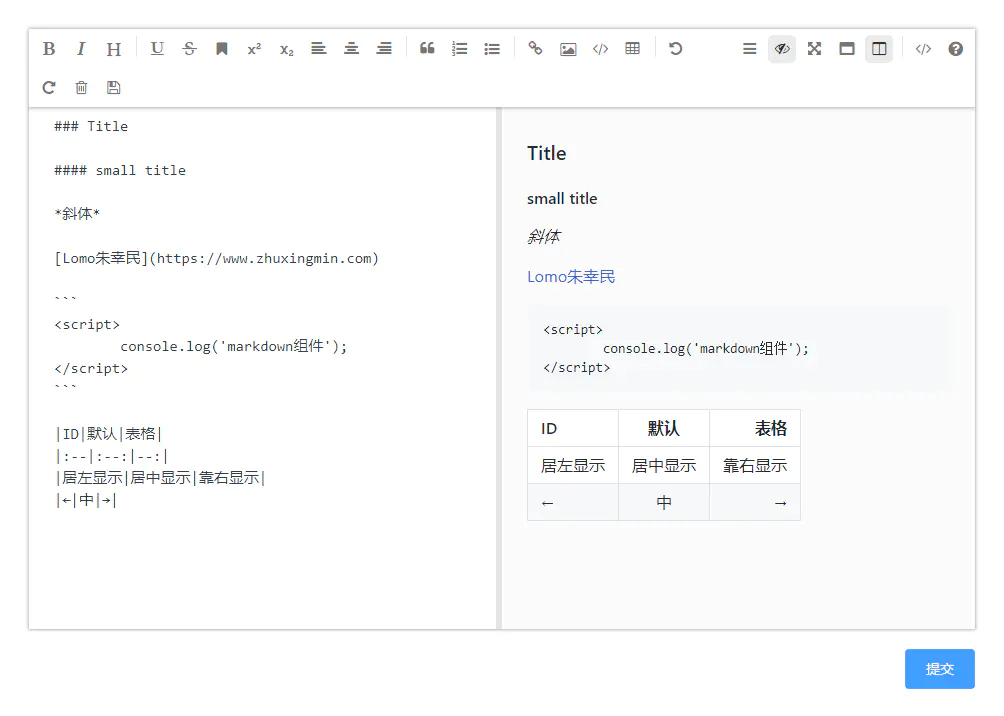Redo the last edit
Image resolution: width=1004 pixels, height=716 pixels.
tap(49, 88)
